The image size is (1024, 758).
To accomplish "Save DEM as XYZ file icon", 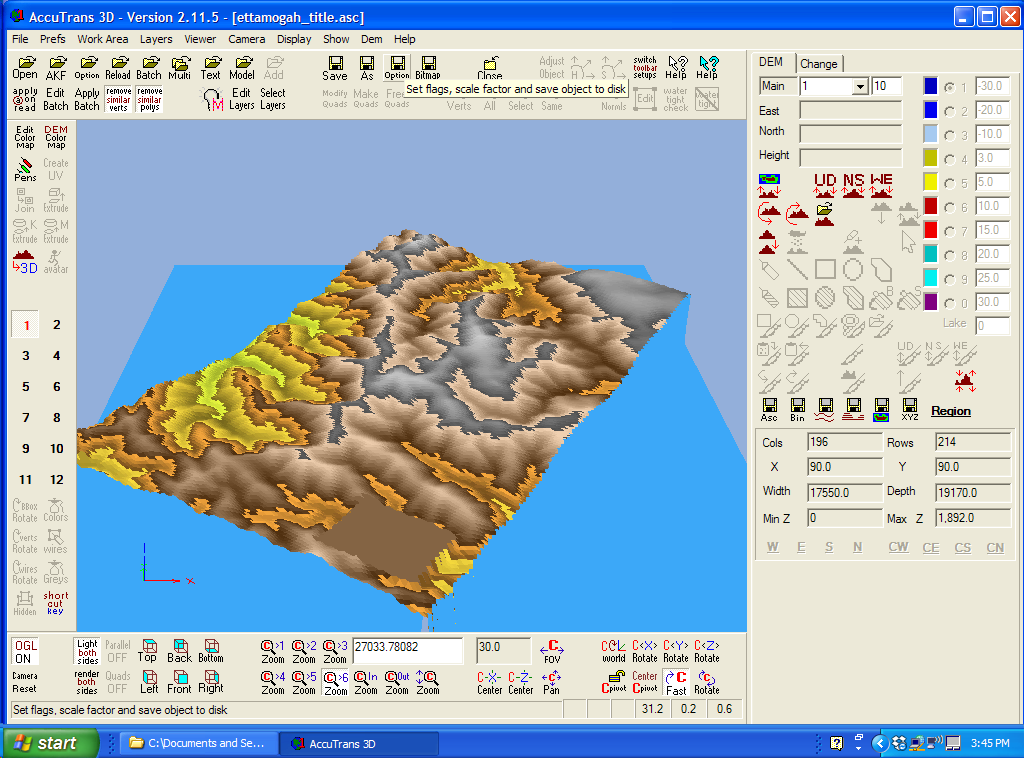I will tap(910, 409).
